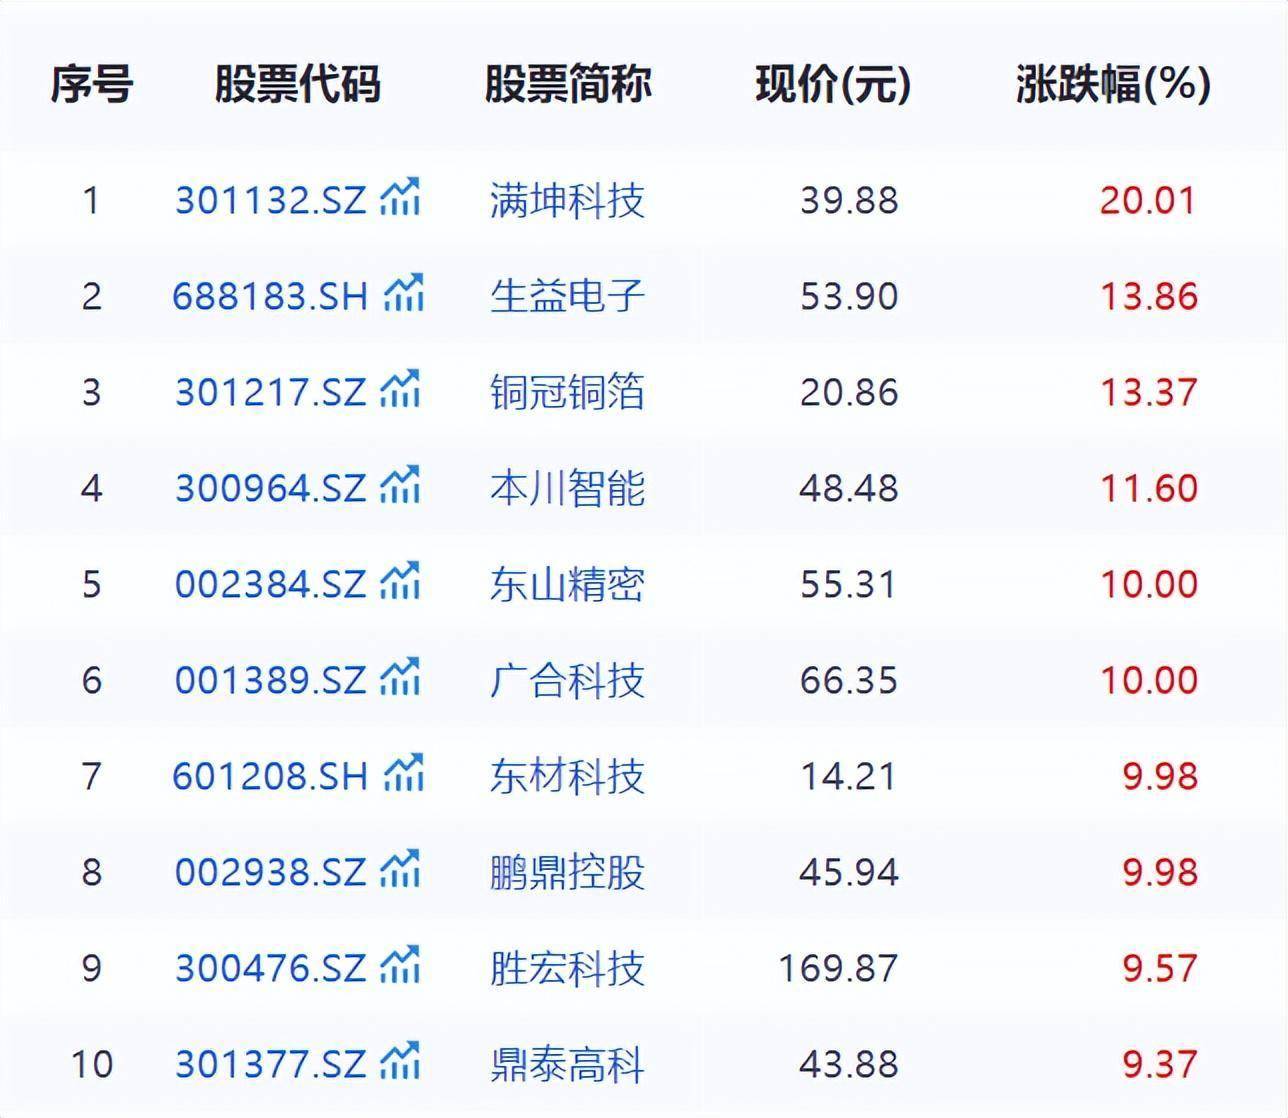Viewport: 1288px width, 1118px height.
Task: Open stock code link 002938.SZ
Action: 271,873
